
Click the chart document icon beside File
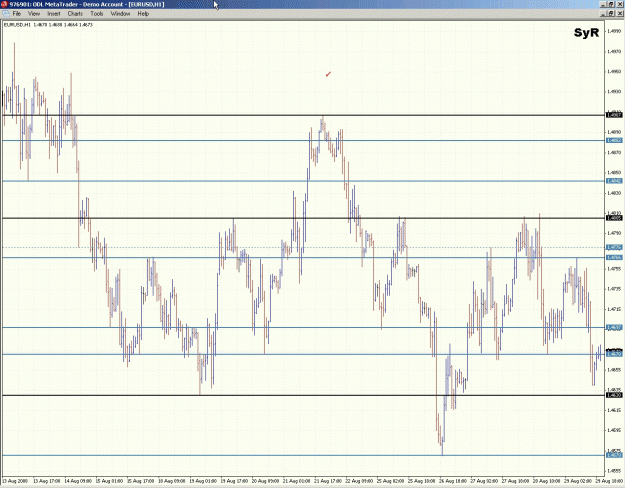[6, 14]
